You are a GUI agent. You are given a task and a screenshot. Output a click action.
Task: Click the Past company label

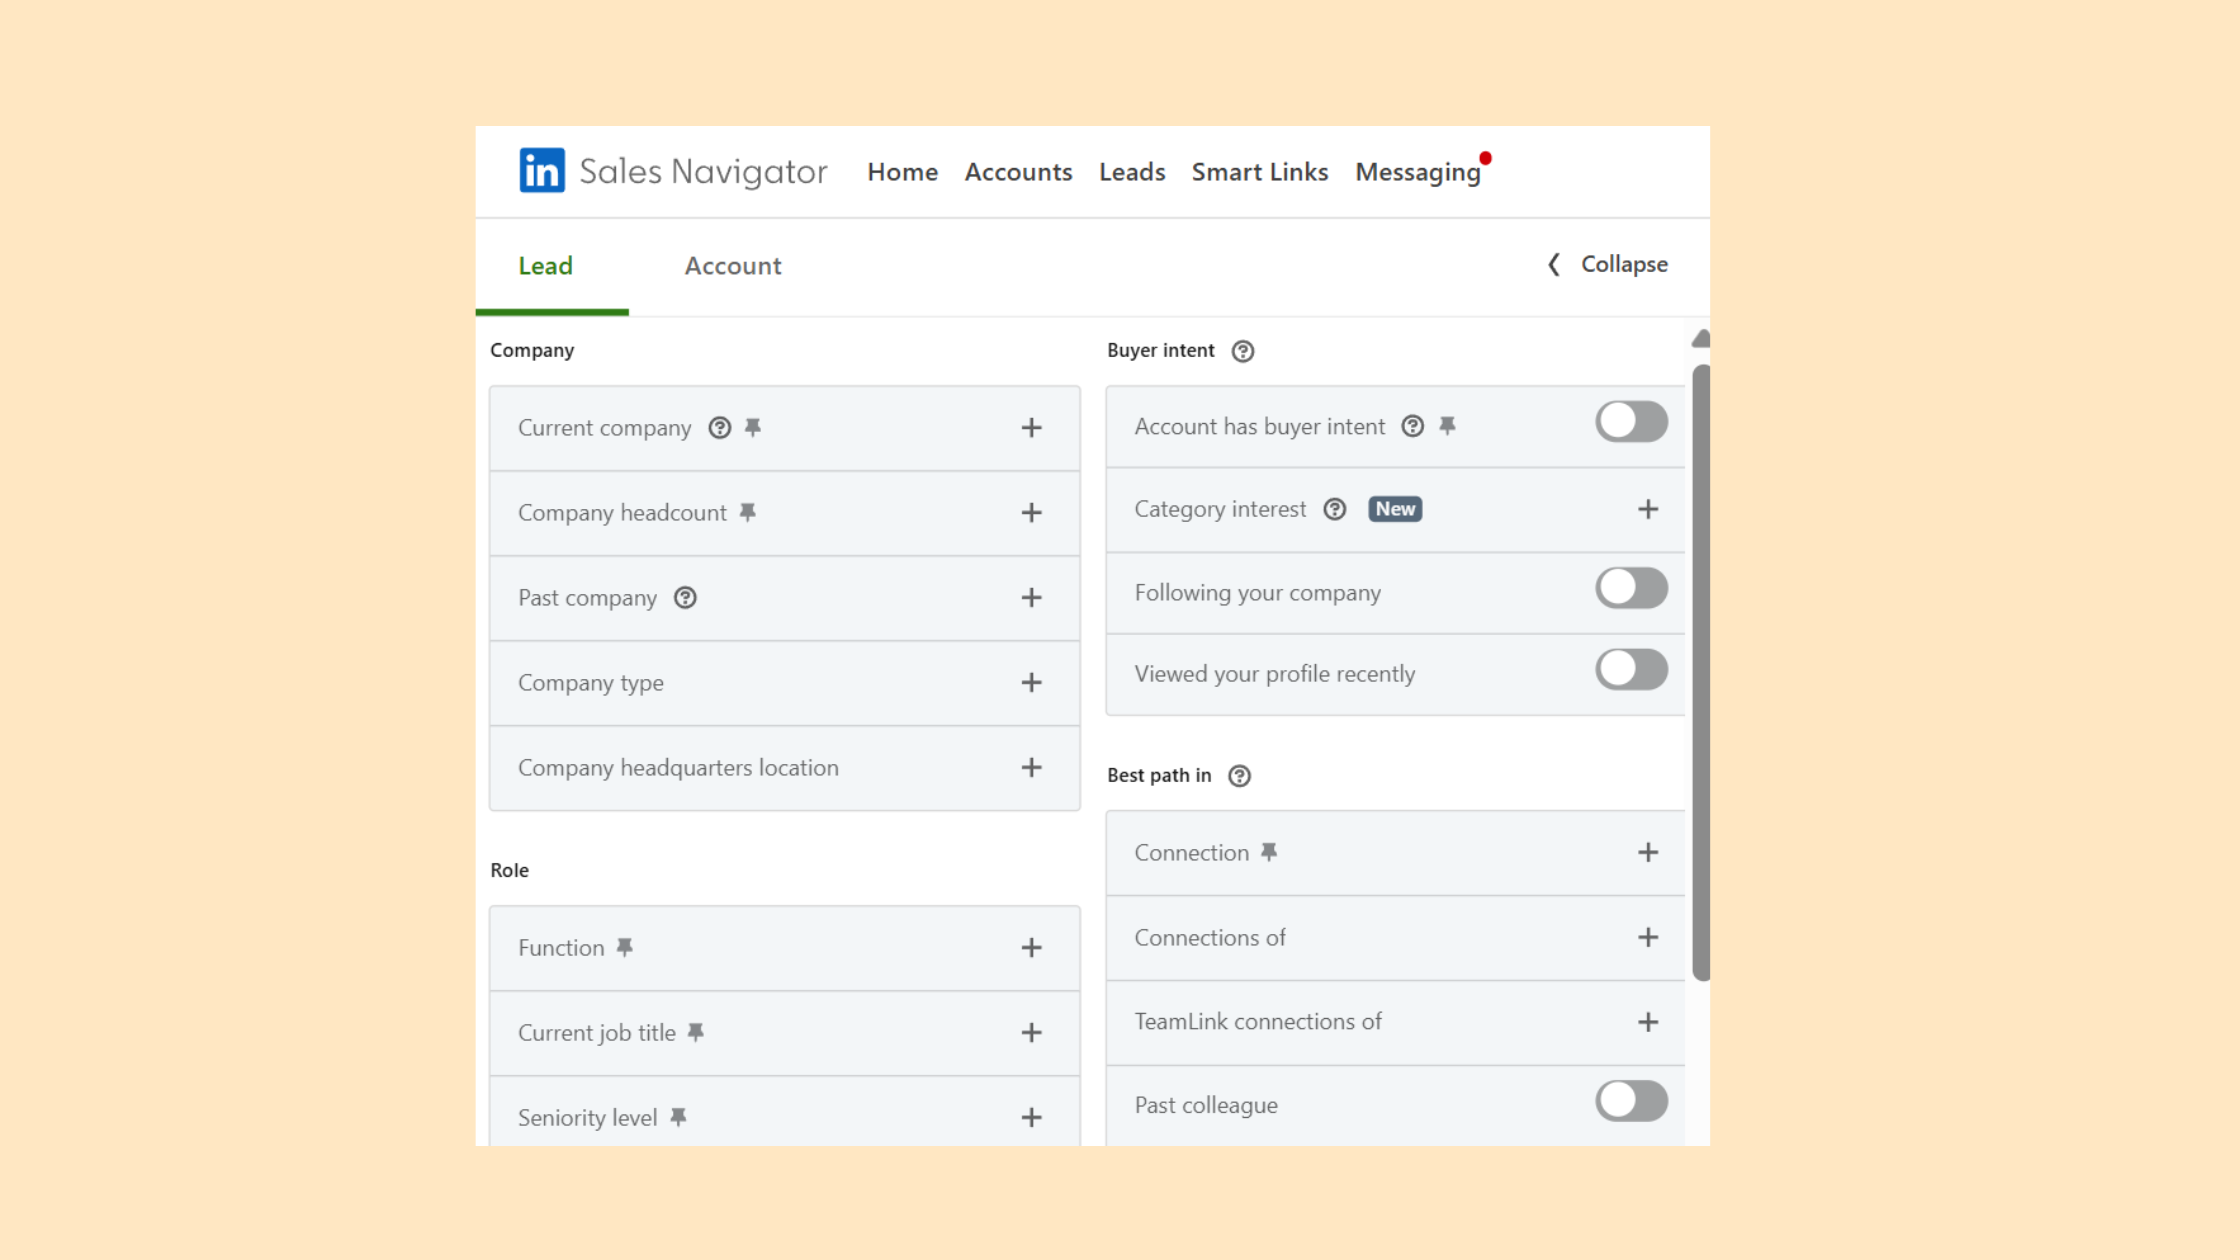587,598
